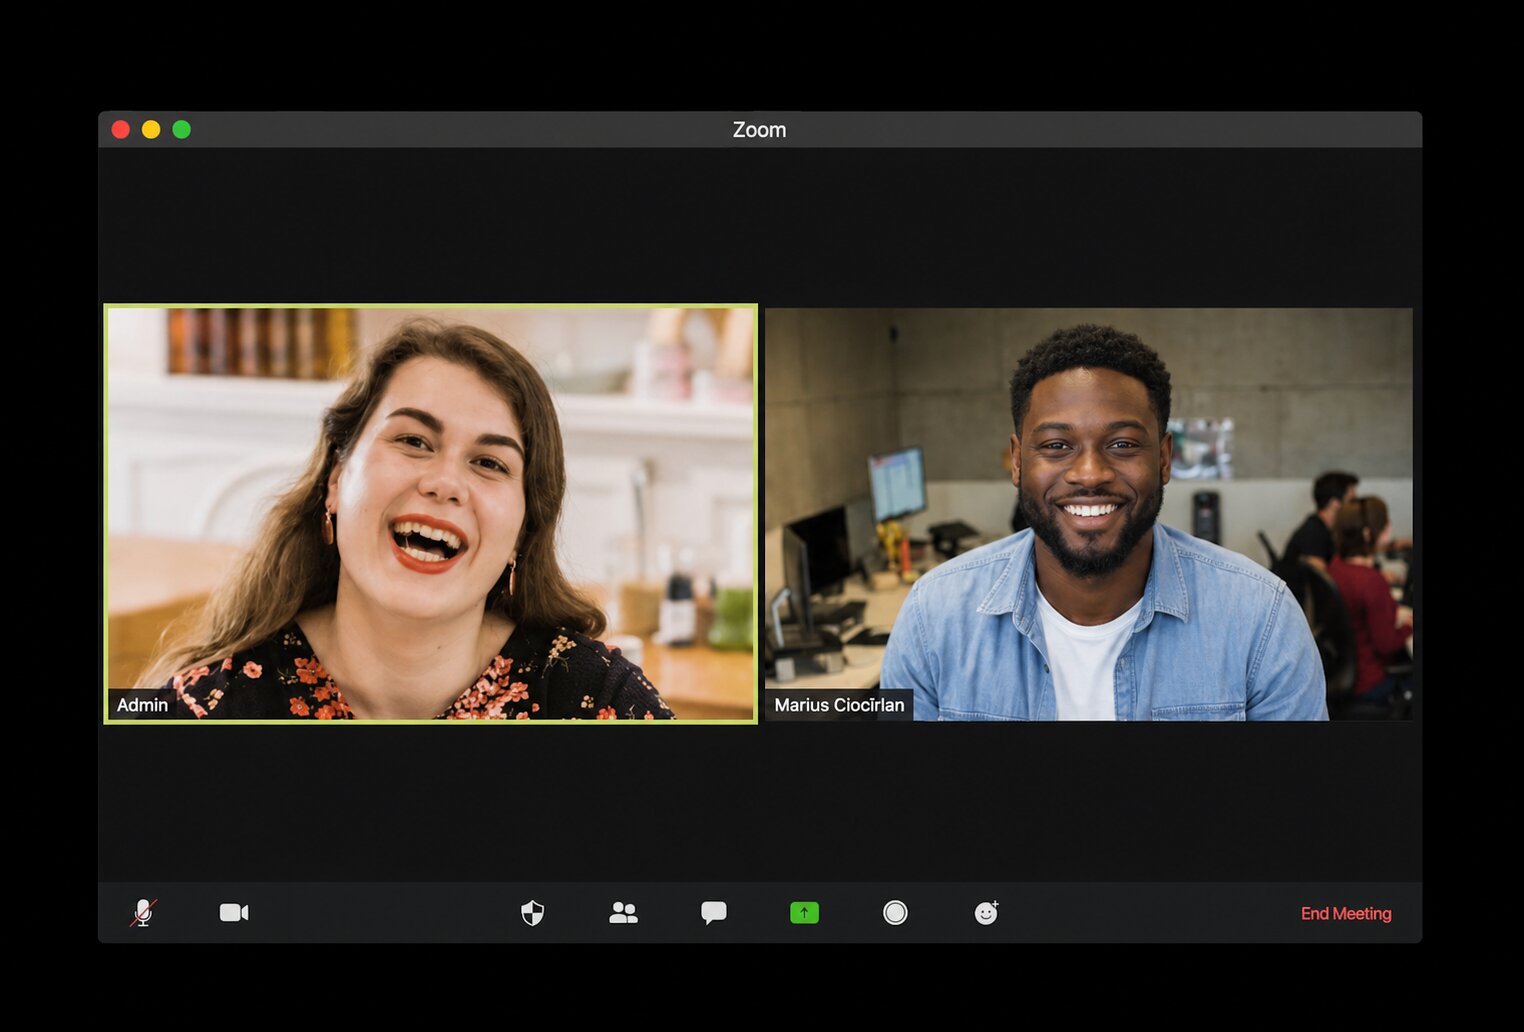
Task: Start recording the meeting
Action: (x=895, y=912)
